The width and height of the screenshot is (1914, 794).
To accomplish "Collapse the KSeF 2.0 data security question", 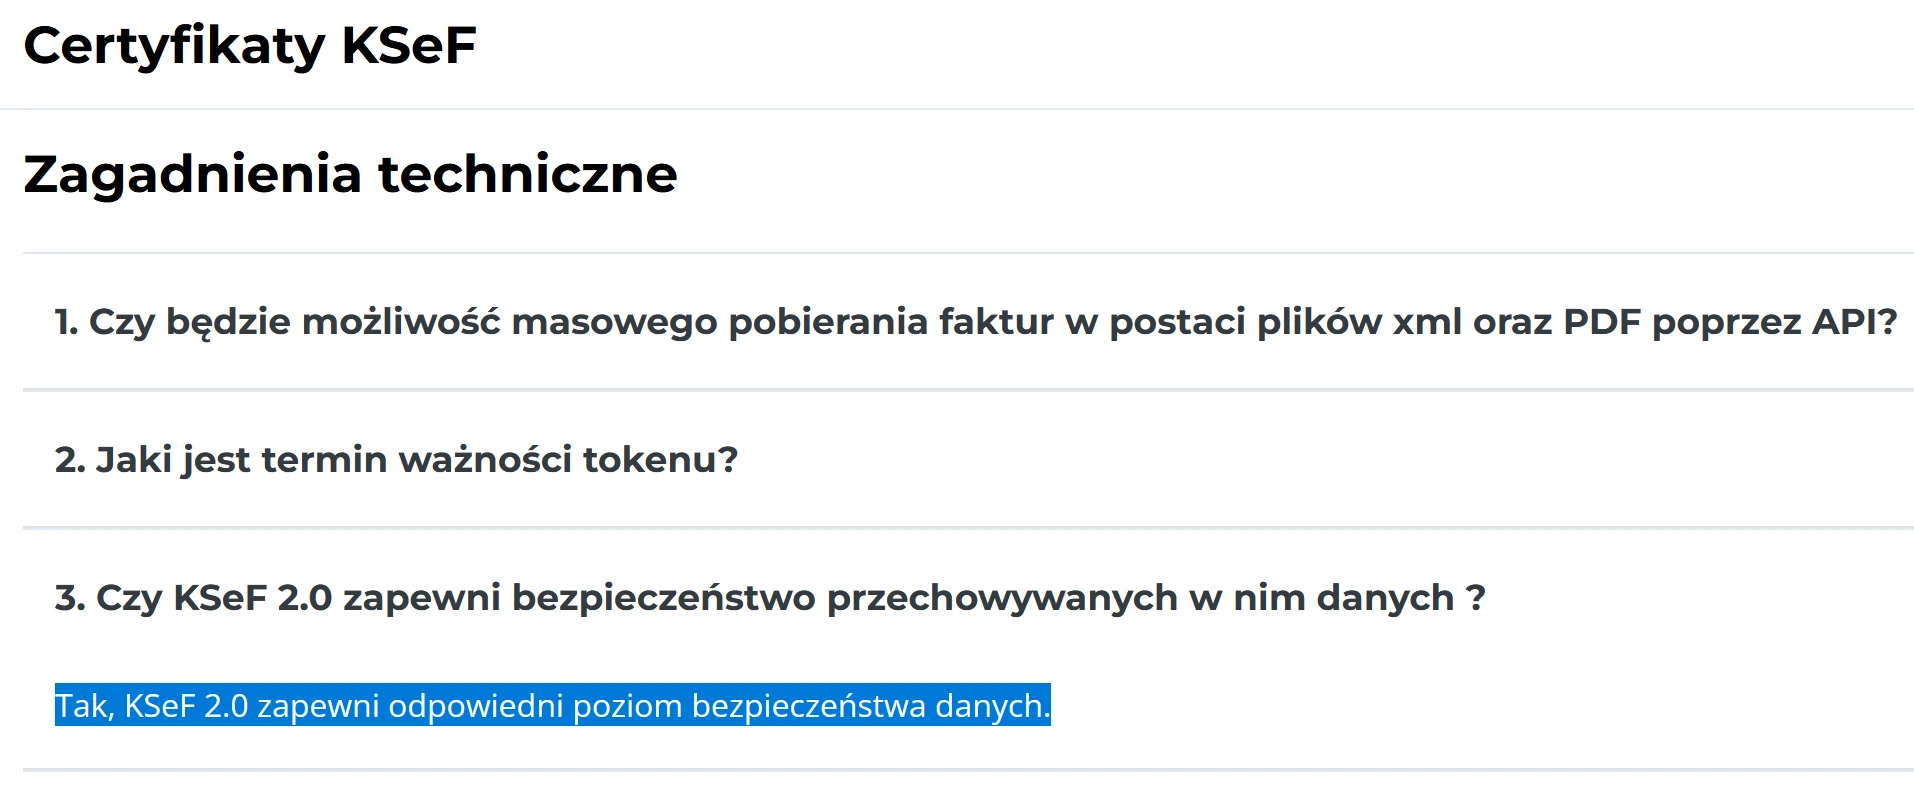I will 769,598.
